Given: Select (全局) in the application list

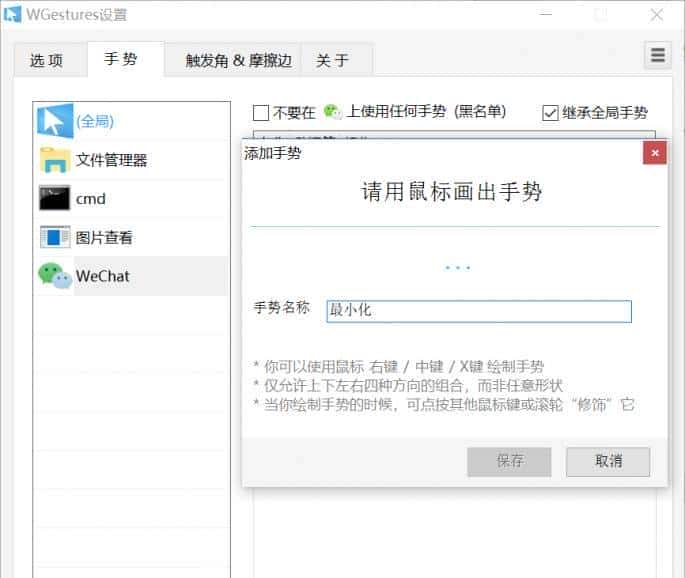Looking at the screenshot, I should 131,121.
